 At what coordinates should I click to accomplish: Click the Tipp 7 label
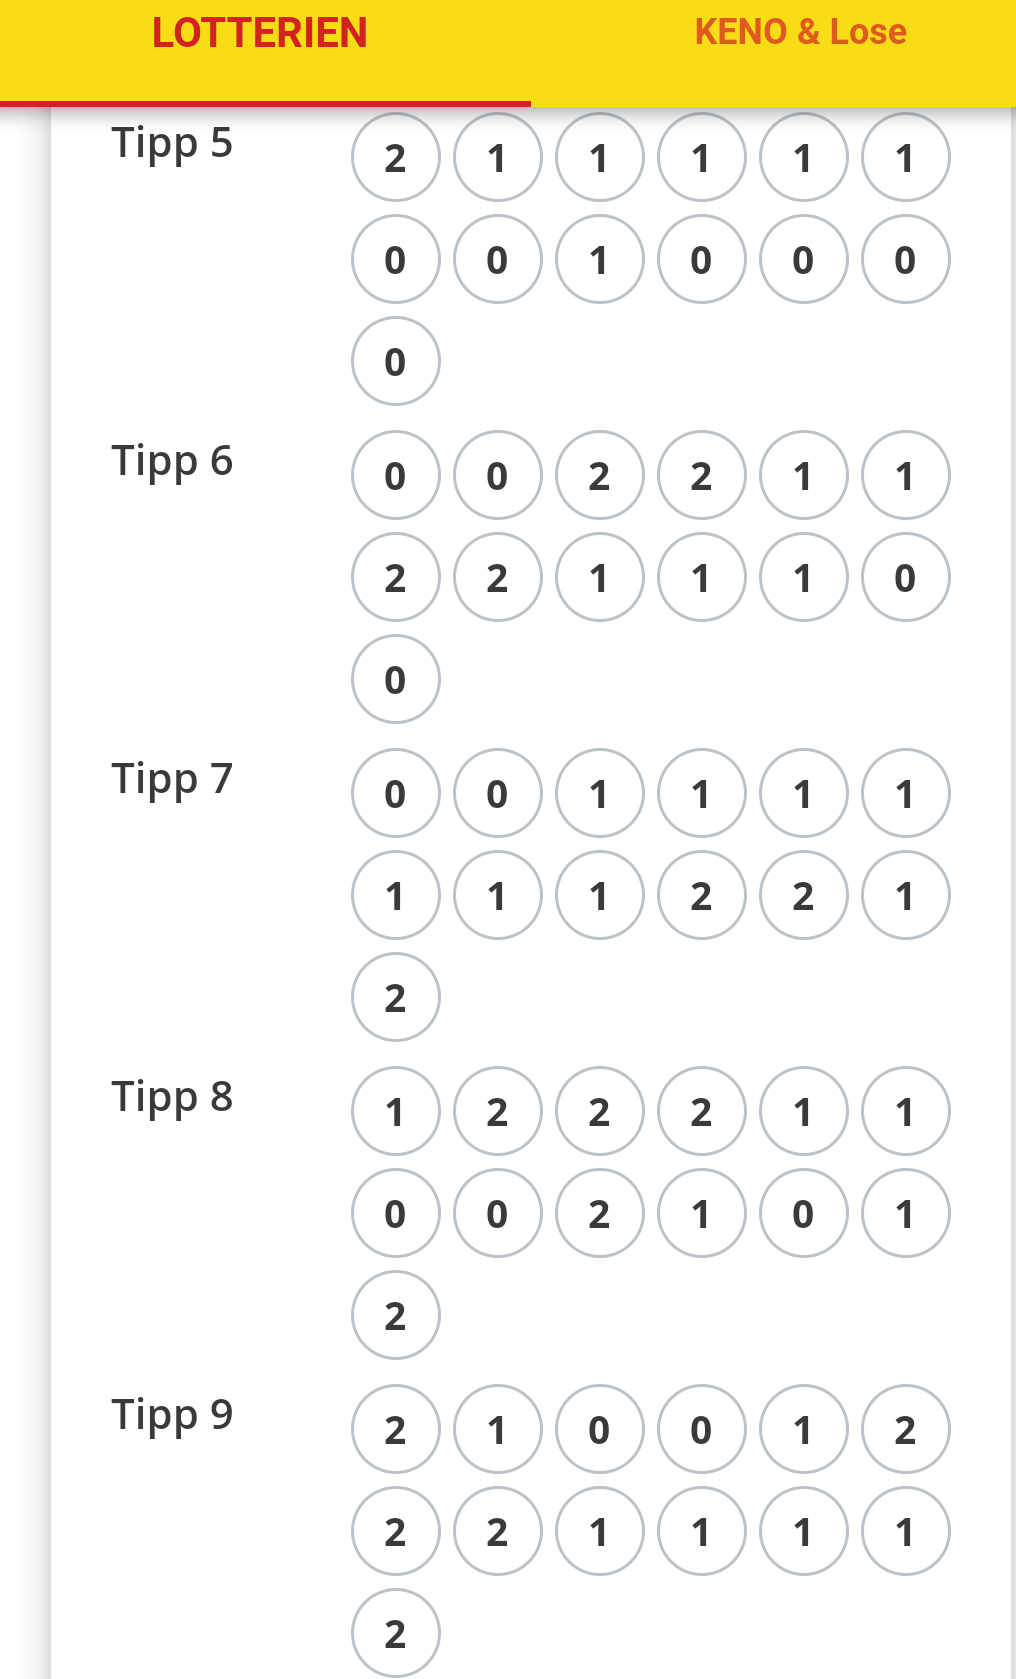(x=172, y=780)
